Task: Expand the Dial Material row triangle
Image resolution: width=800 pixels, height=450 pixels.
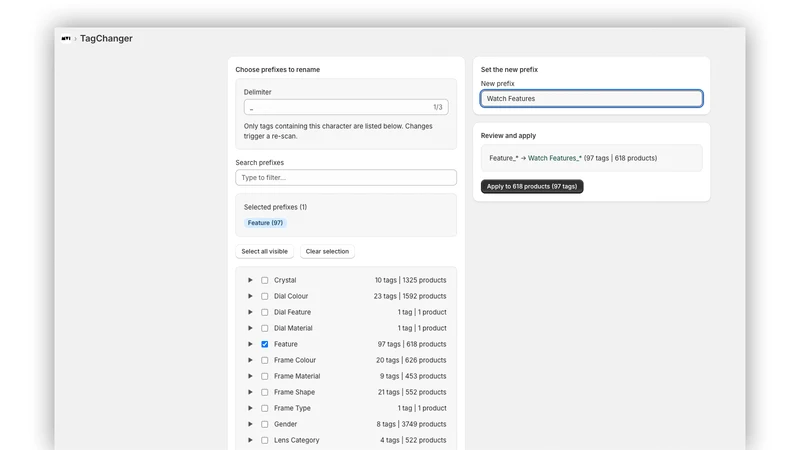Action: coord(250,328)
